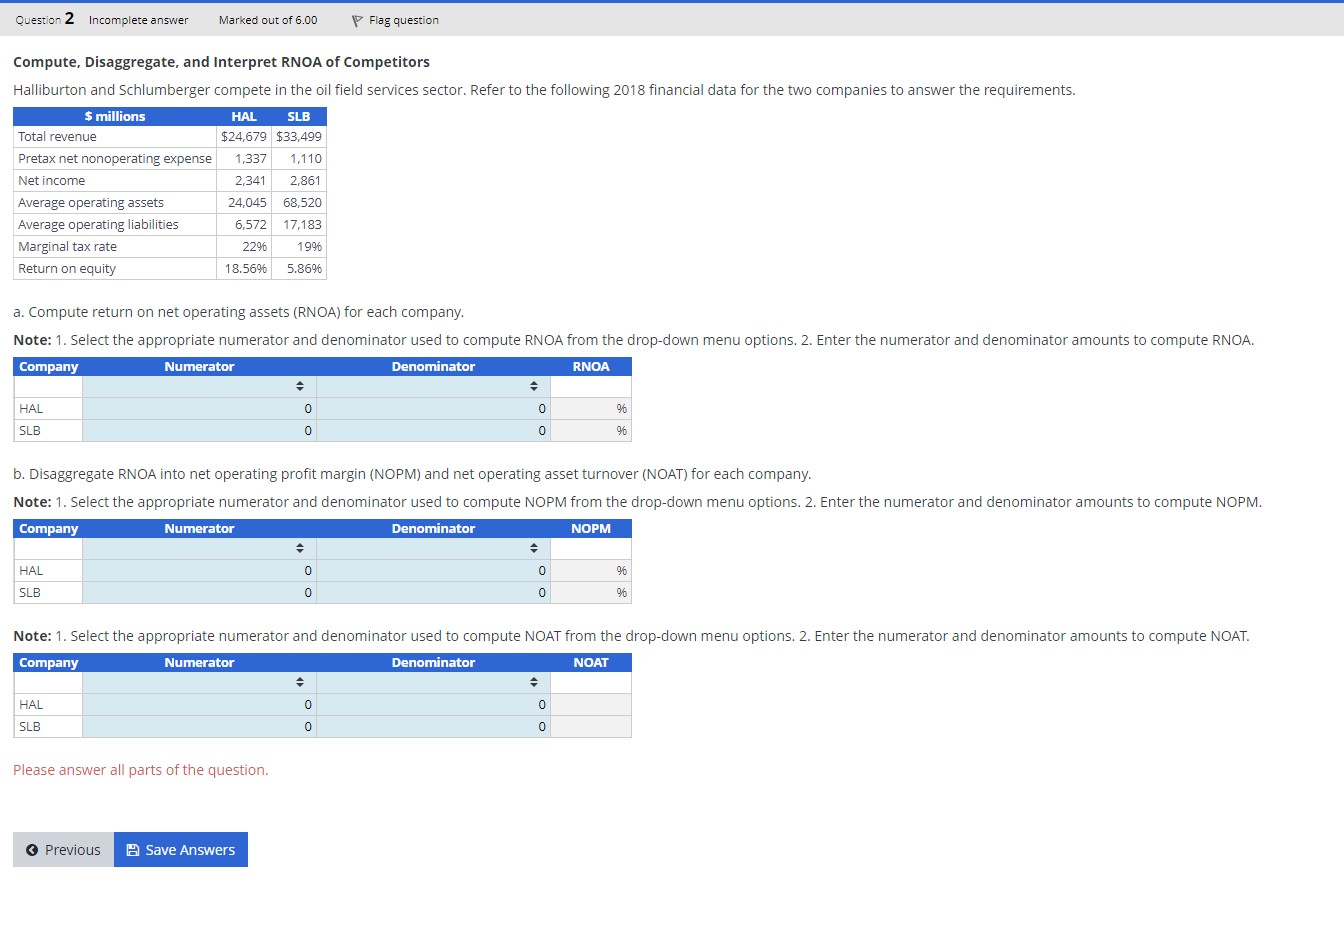The width and height of the screenshot is (1344, 925).
Task: Click the save disk icon on Save Answers
Action: point(132,849)
